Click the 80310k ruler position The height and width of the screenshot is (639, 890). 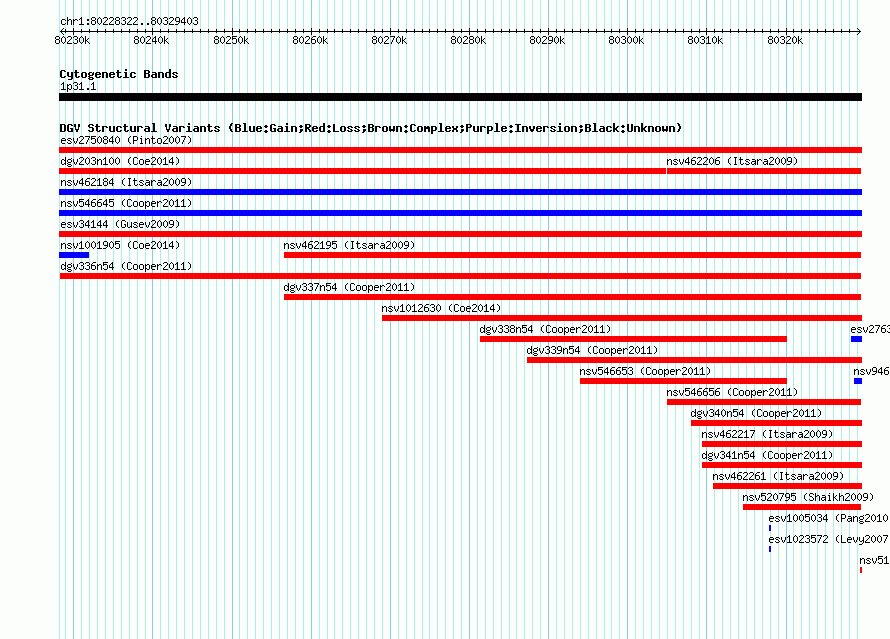(x=705, y=40)
